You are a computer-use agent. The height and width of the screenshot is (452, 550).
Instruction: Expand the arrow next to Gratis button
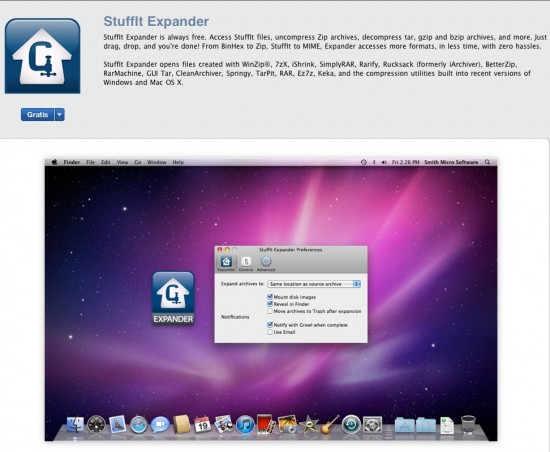(x=60, y=115)
